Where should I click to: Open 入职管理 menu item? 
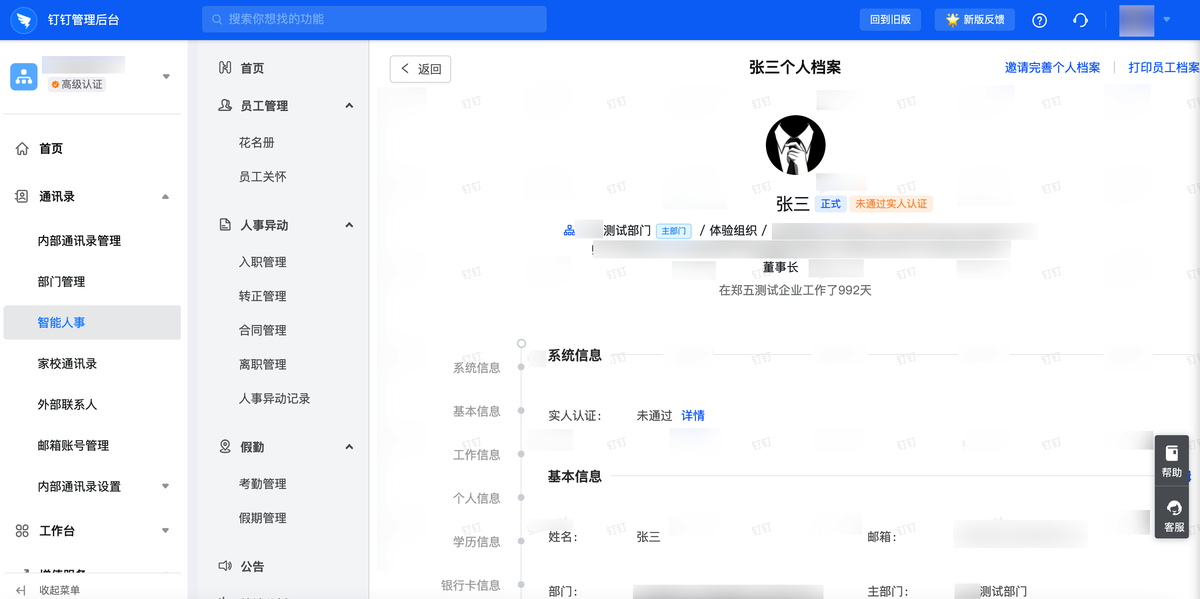point(262,262)
